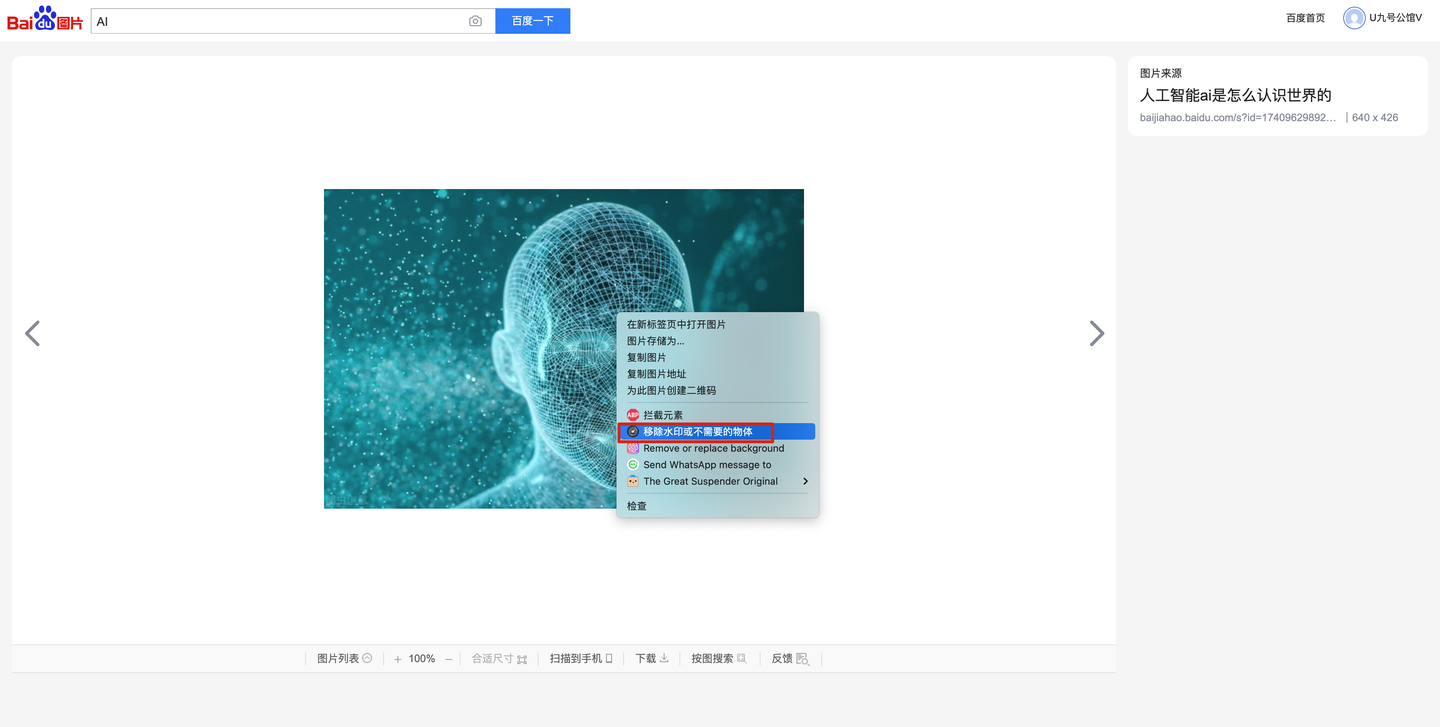Viewport: 1440px width, 727px height.
Task: Expand The Great Suspender Original submenu
Action: pos(716,481)
